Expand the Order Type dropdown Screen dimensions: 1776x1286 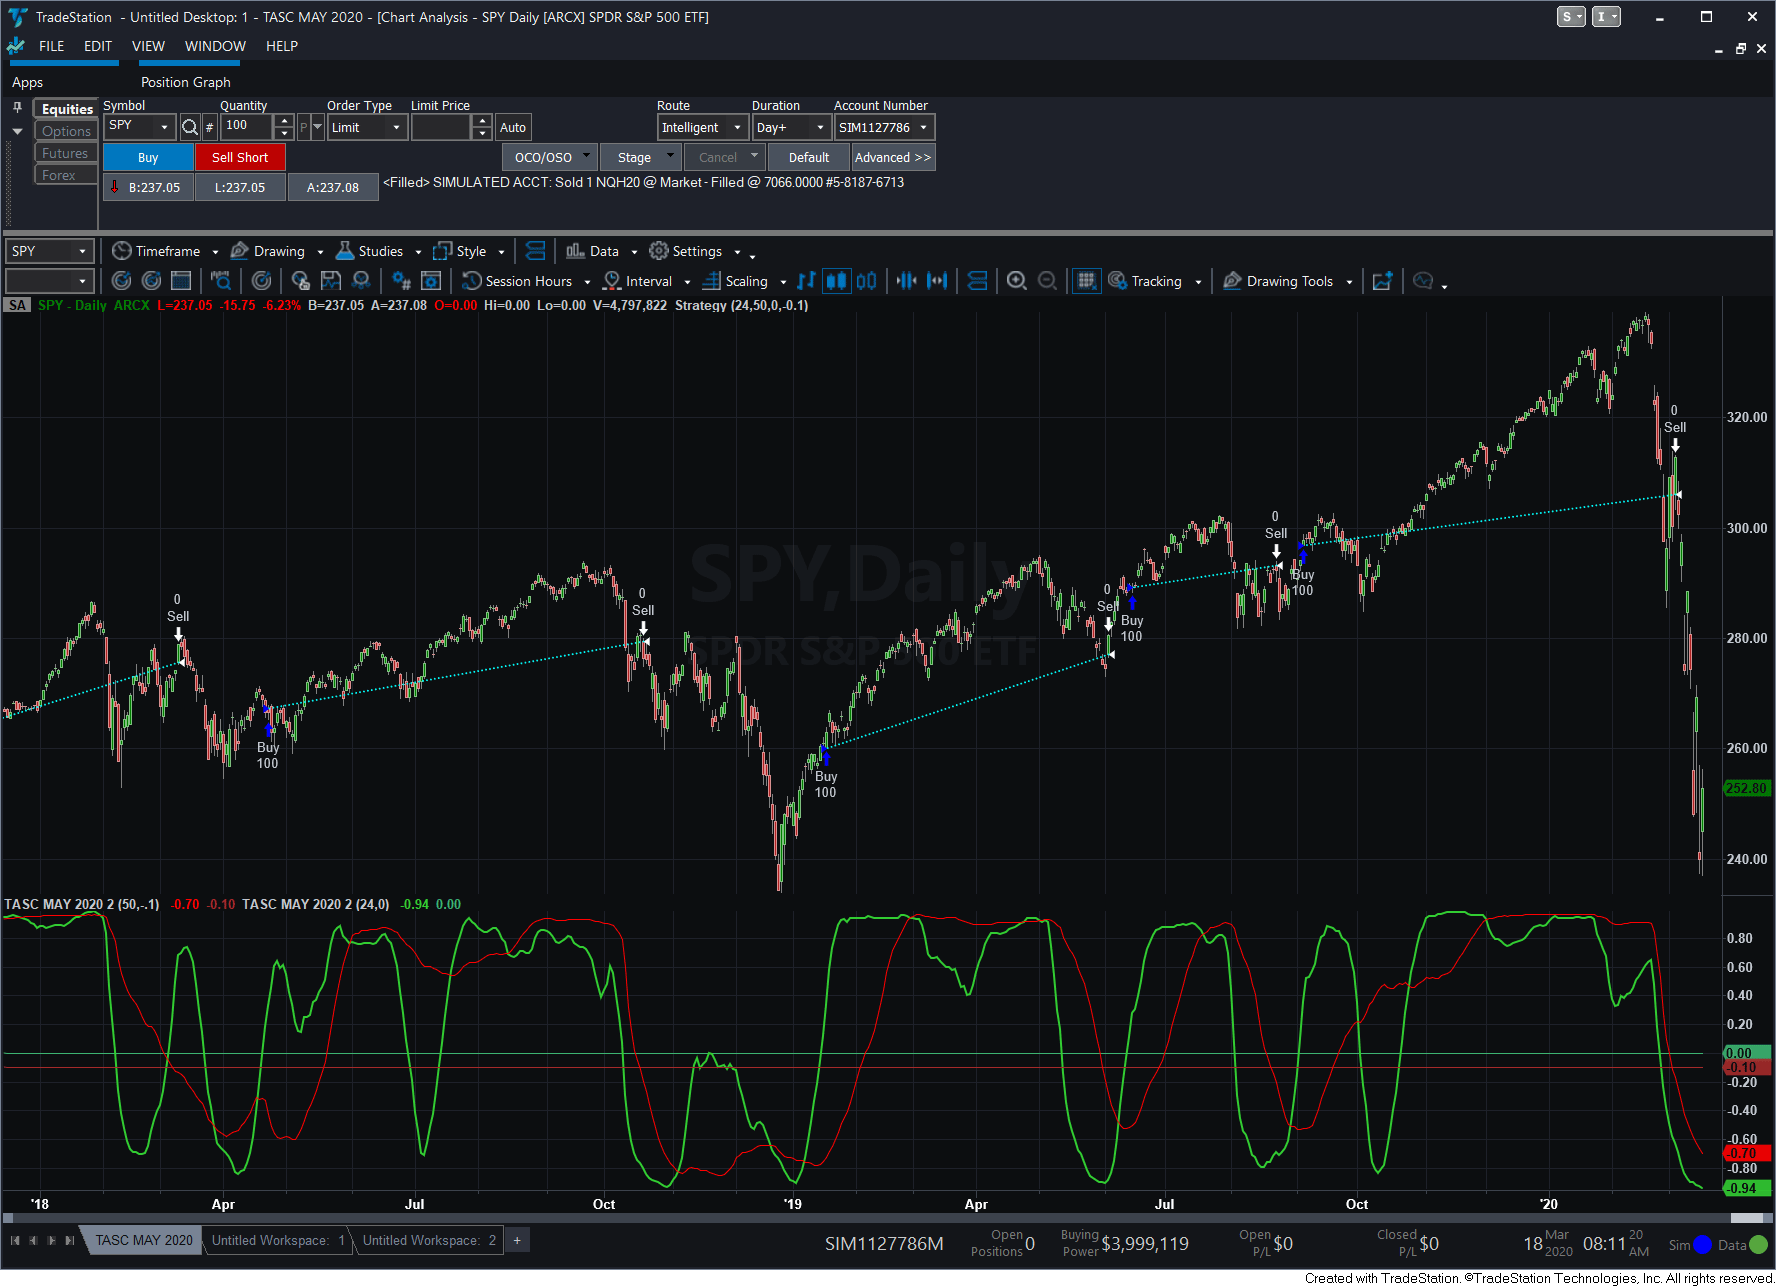[396, 127]
